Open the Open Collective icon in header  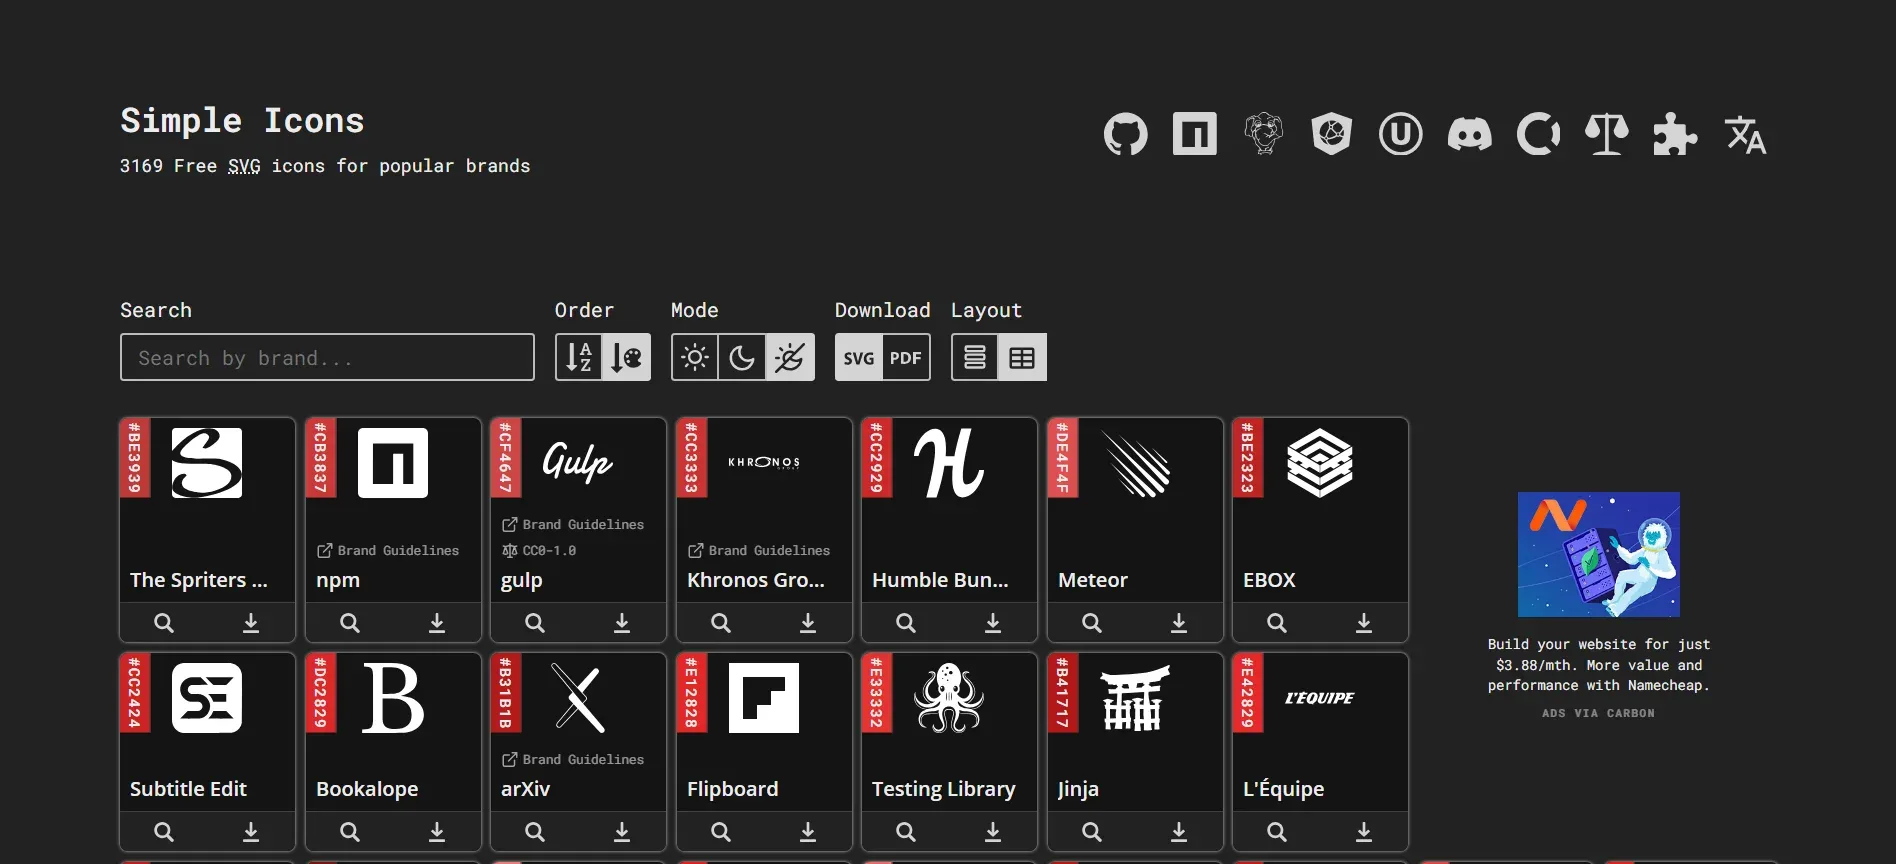coord(1539,134)
